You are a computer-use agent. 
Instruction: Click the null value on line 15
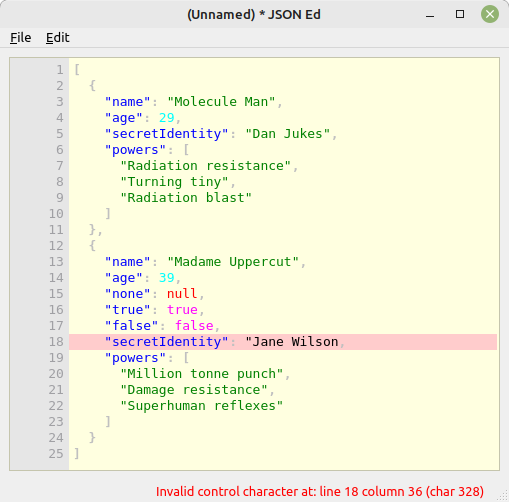pyautogui.click(x=182, y=294)
